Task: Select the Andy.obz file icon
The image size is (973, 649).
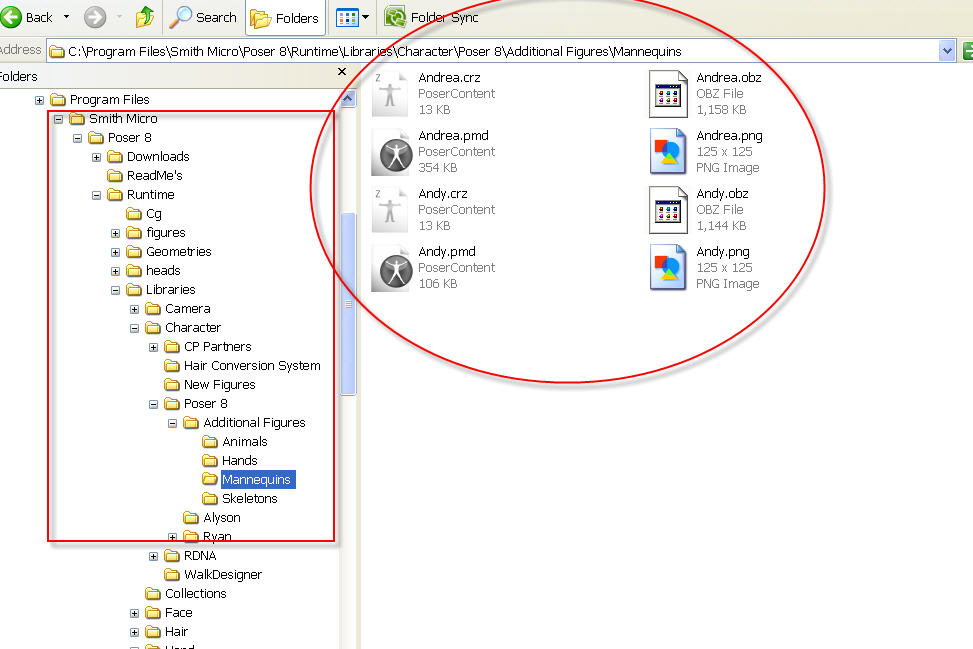Action: 668,210
